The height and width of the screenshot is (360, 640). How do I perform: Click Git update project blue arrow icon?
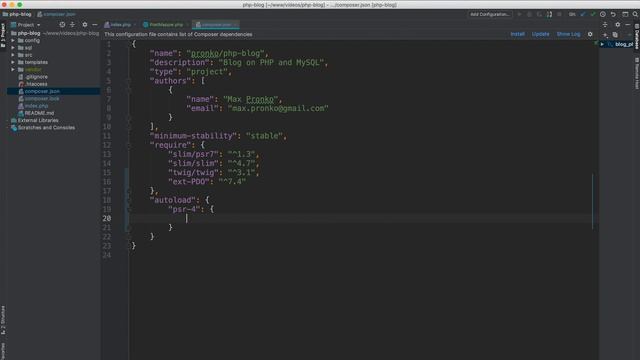583,14
